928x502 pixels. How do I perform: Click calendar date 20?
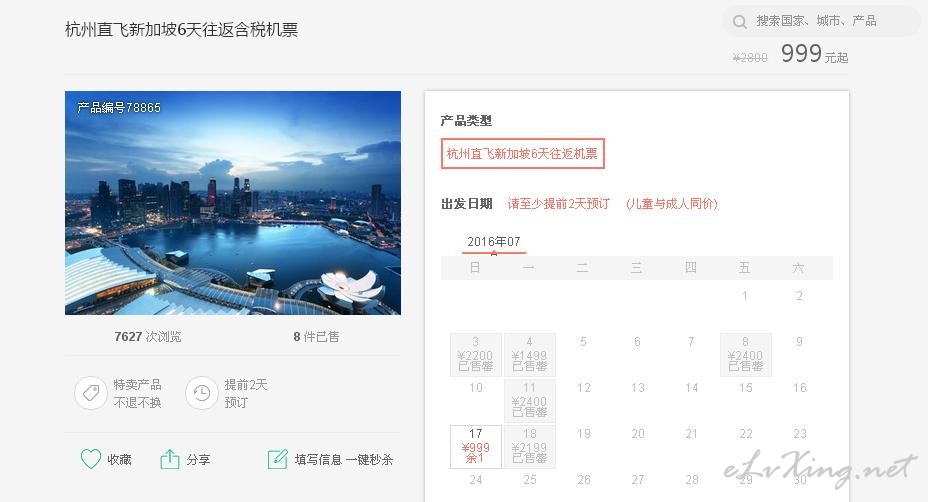[x=638, y=434]
